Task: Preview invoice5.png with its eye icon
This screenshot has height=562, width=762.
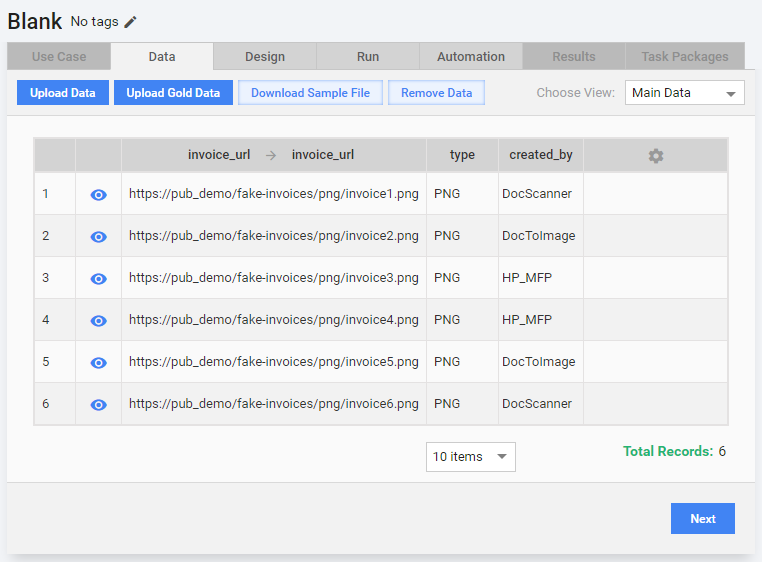Action: (x=99, y=363)
